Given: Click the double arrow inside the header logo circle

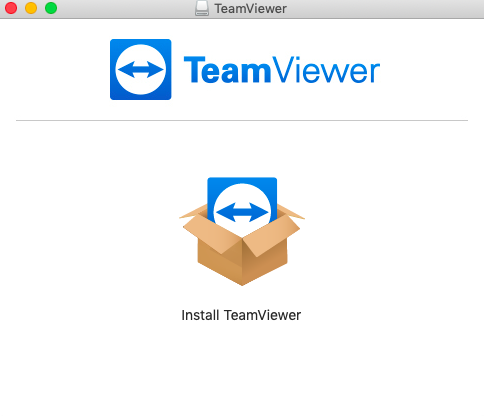Looking at the screenshot, I should [x=141, y=70].
